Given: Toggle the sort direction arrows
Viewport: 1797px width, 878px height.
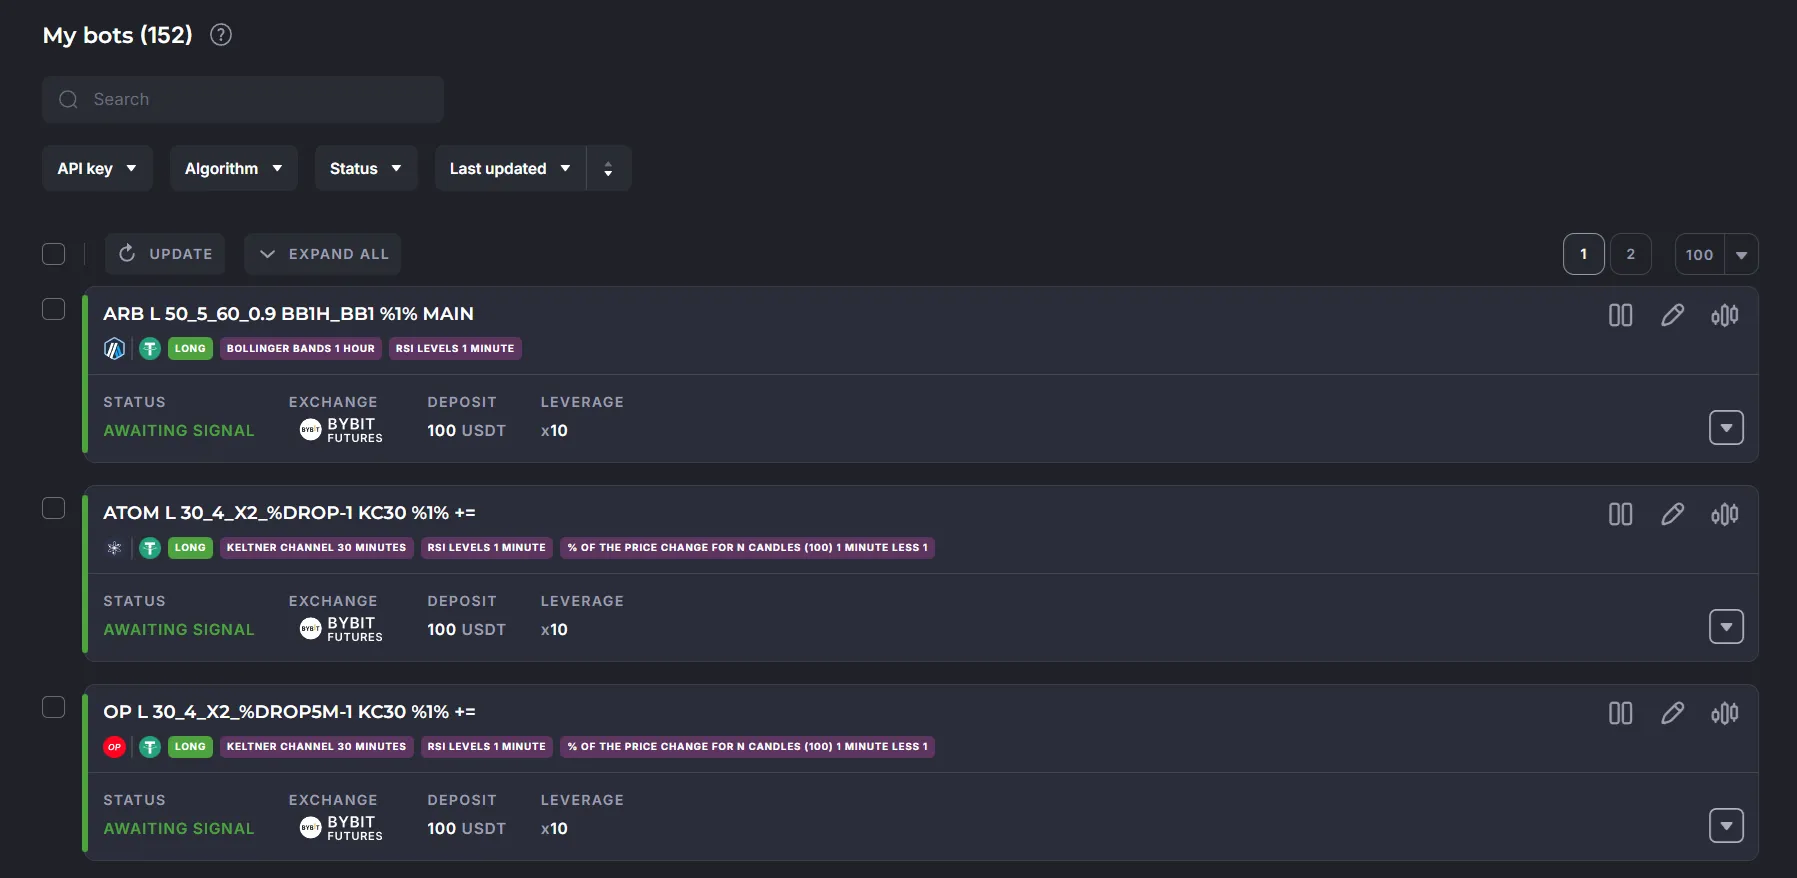Looking at the screenshot, I should pos(608,169).
